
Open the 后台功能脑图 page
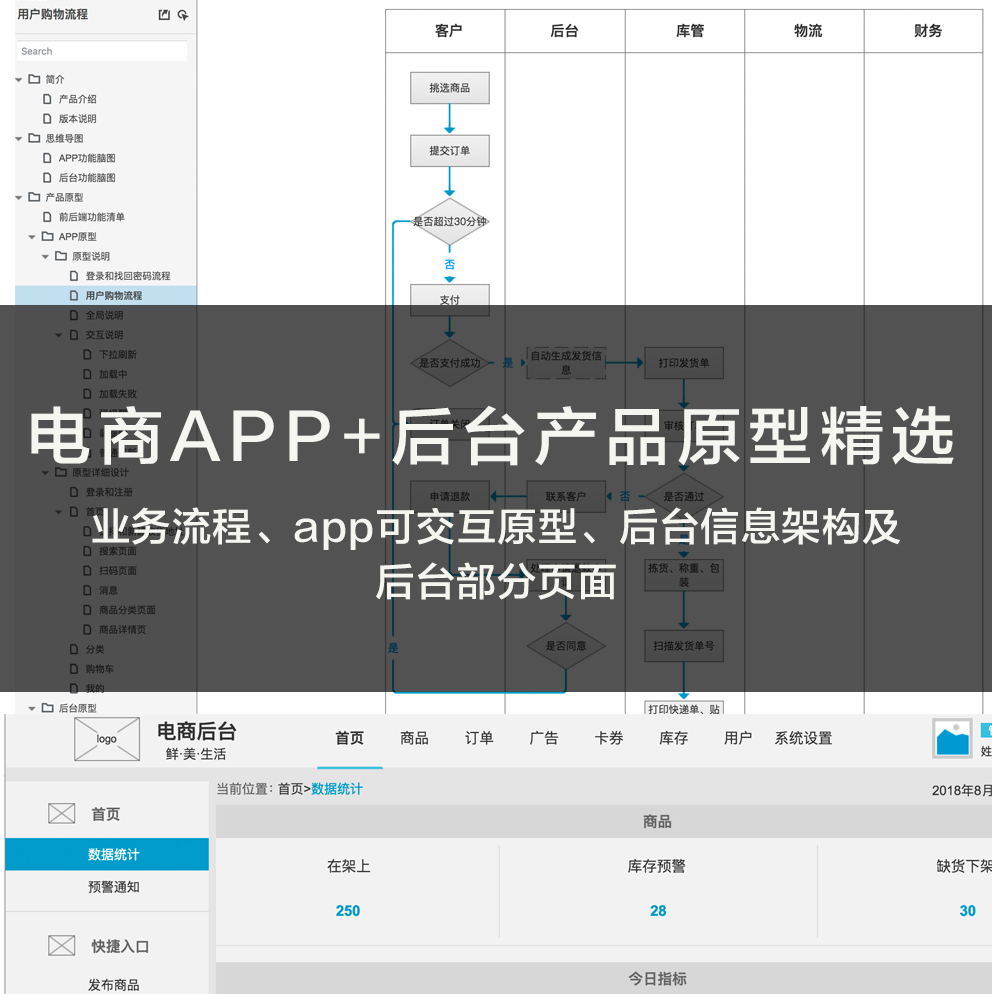click(x=87, y=178)
